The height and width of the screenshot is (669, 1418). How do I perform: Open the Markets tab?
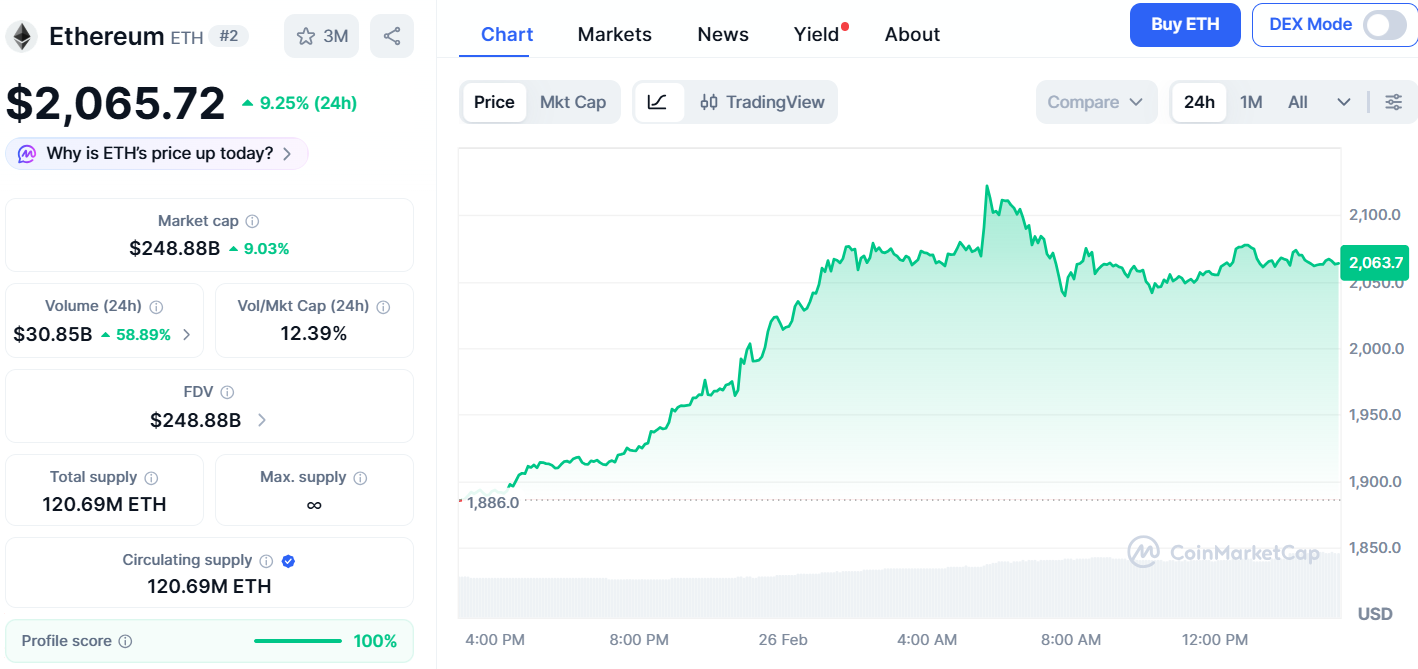(615, 34)
